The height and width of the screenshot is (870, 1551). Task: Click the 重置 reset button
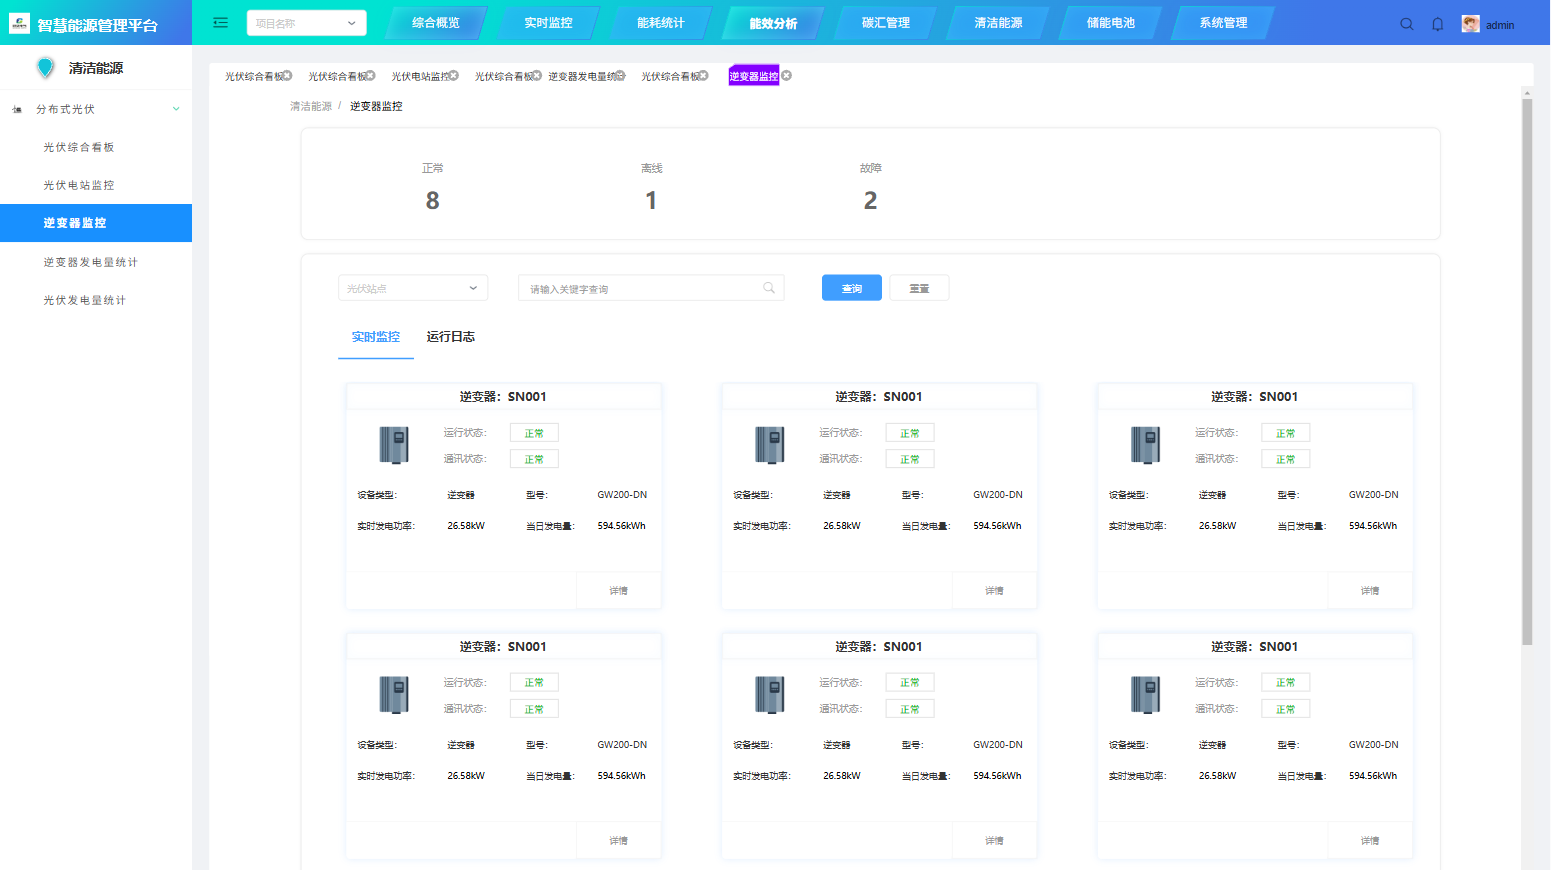point(919,288)
